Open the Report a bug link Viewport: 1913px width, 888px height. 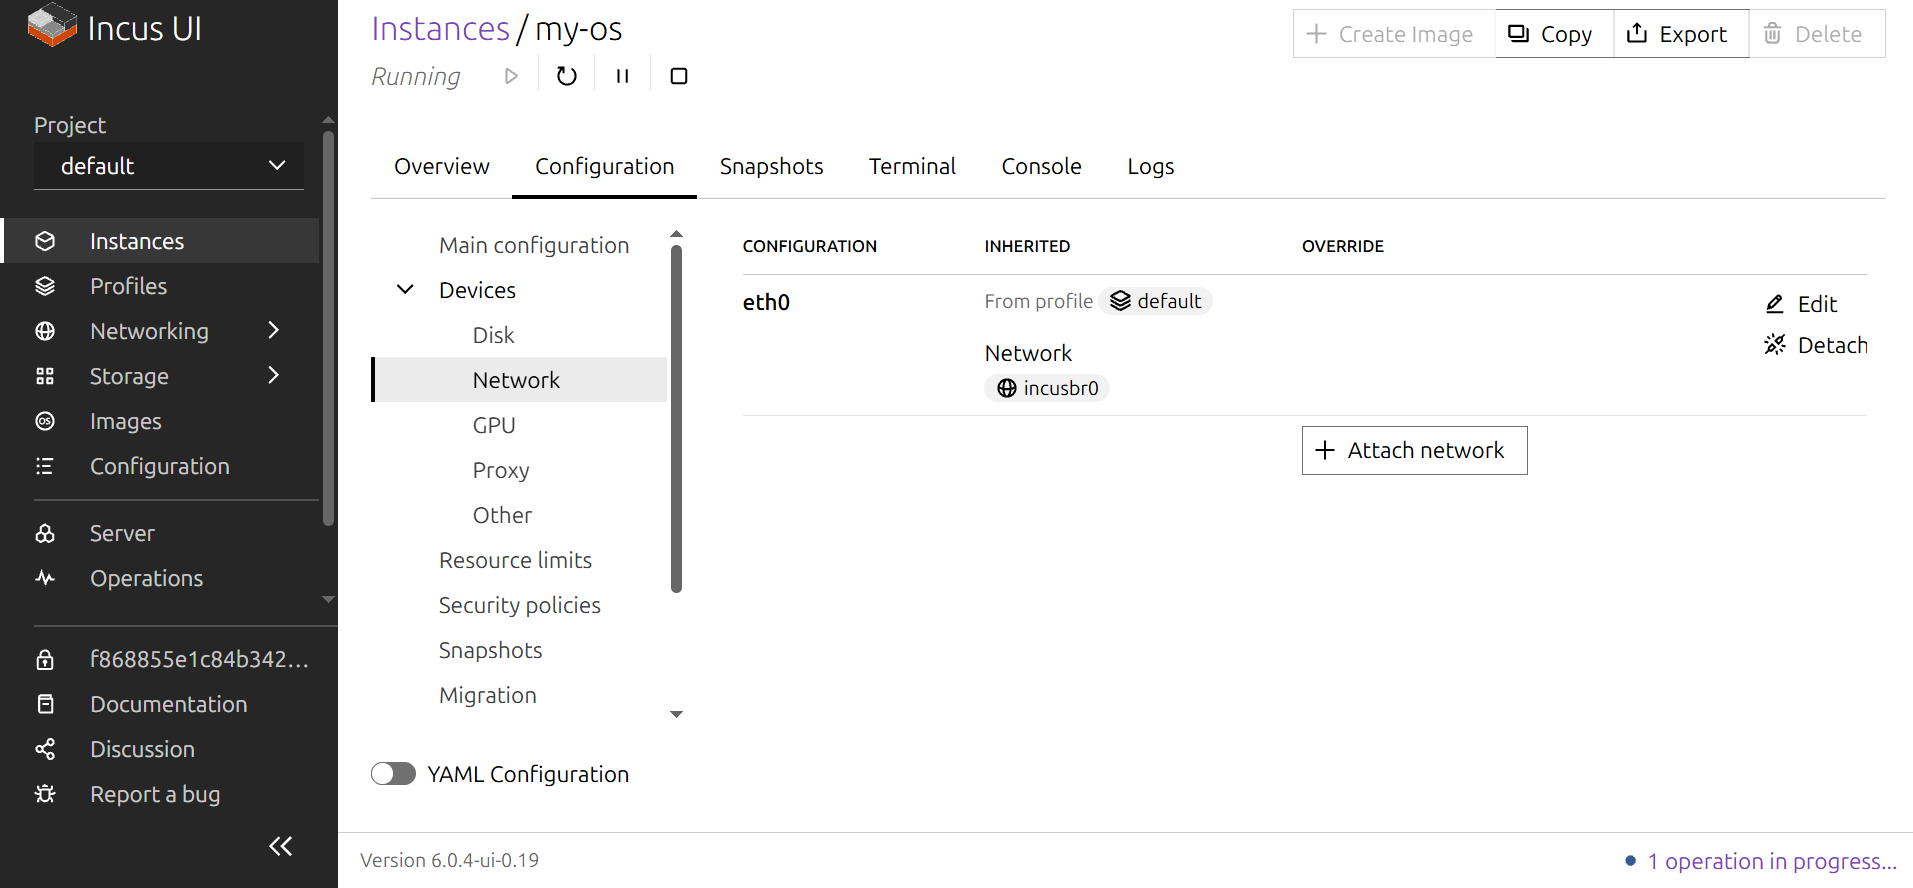(155, 794)
